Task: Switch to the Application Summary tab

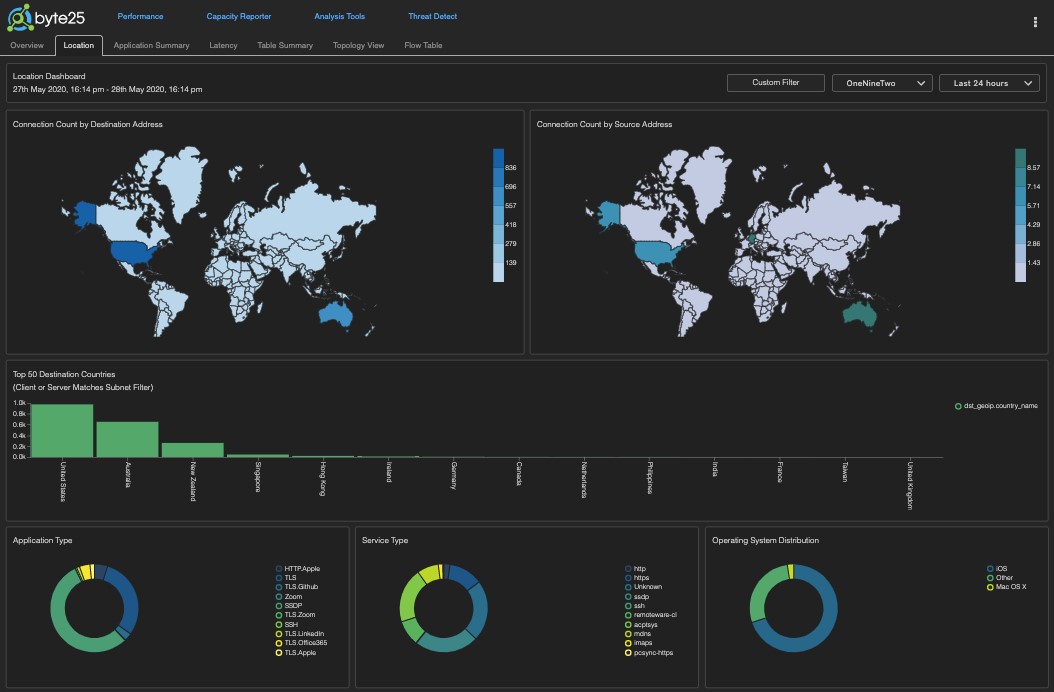Action: coord(151,45)
